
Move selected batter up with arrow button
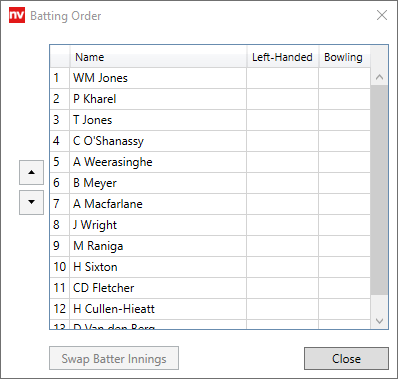[31, 172]
